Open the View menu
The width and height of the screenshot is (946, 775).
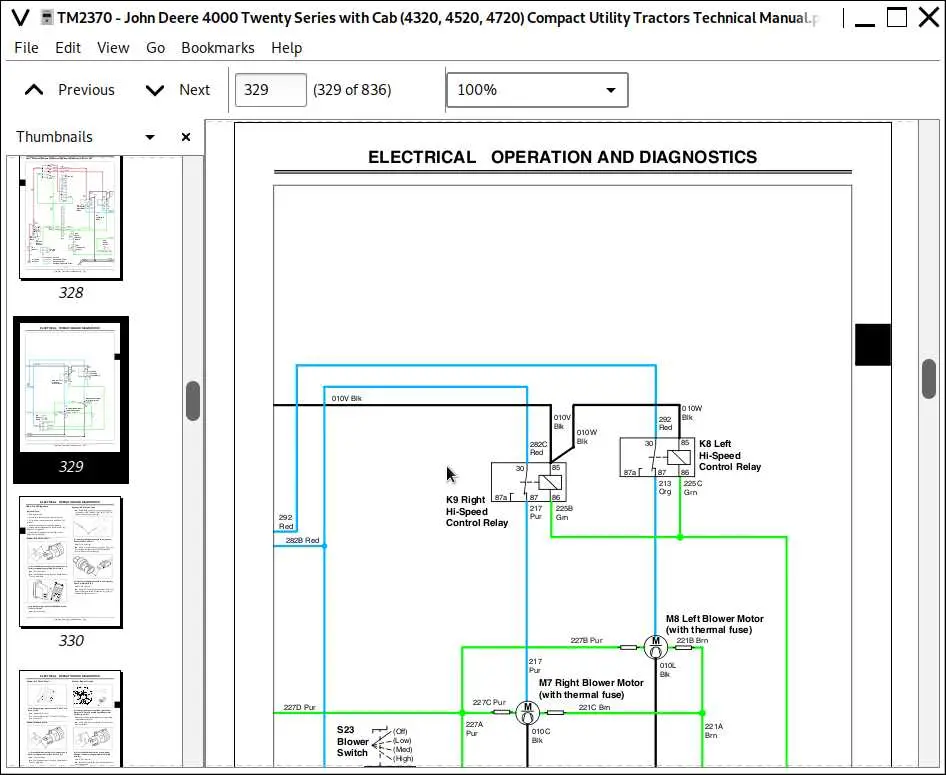113,48
